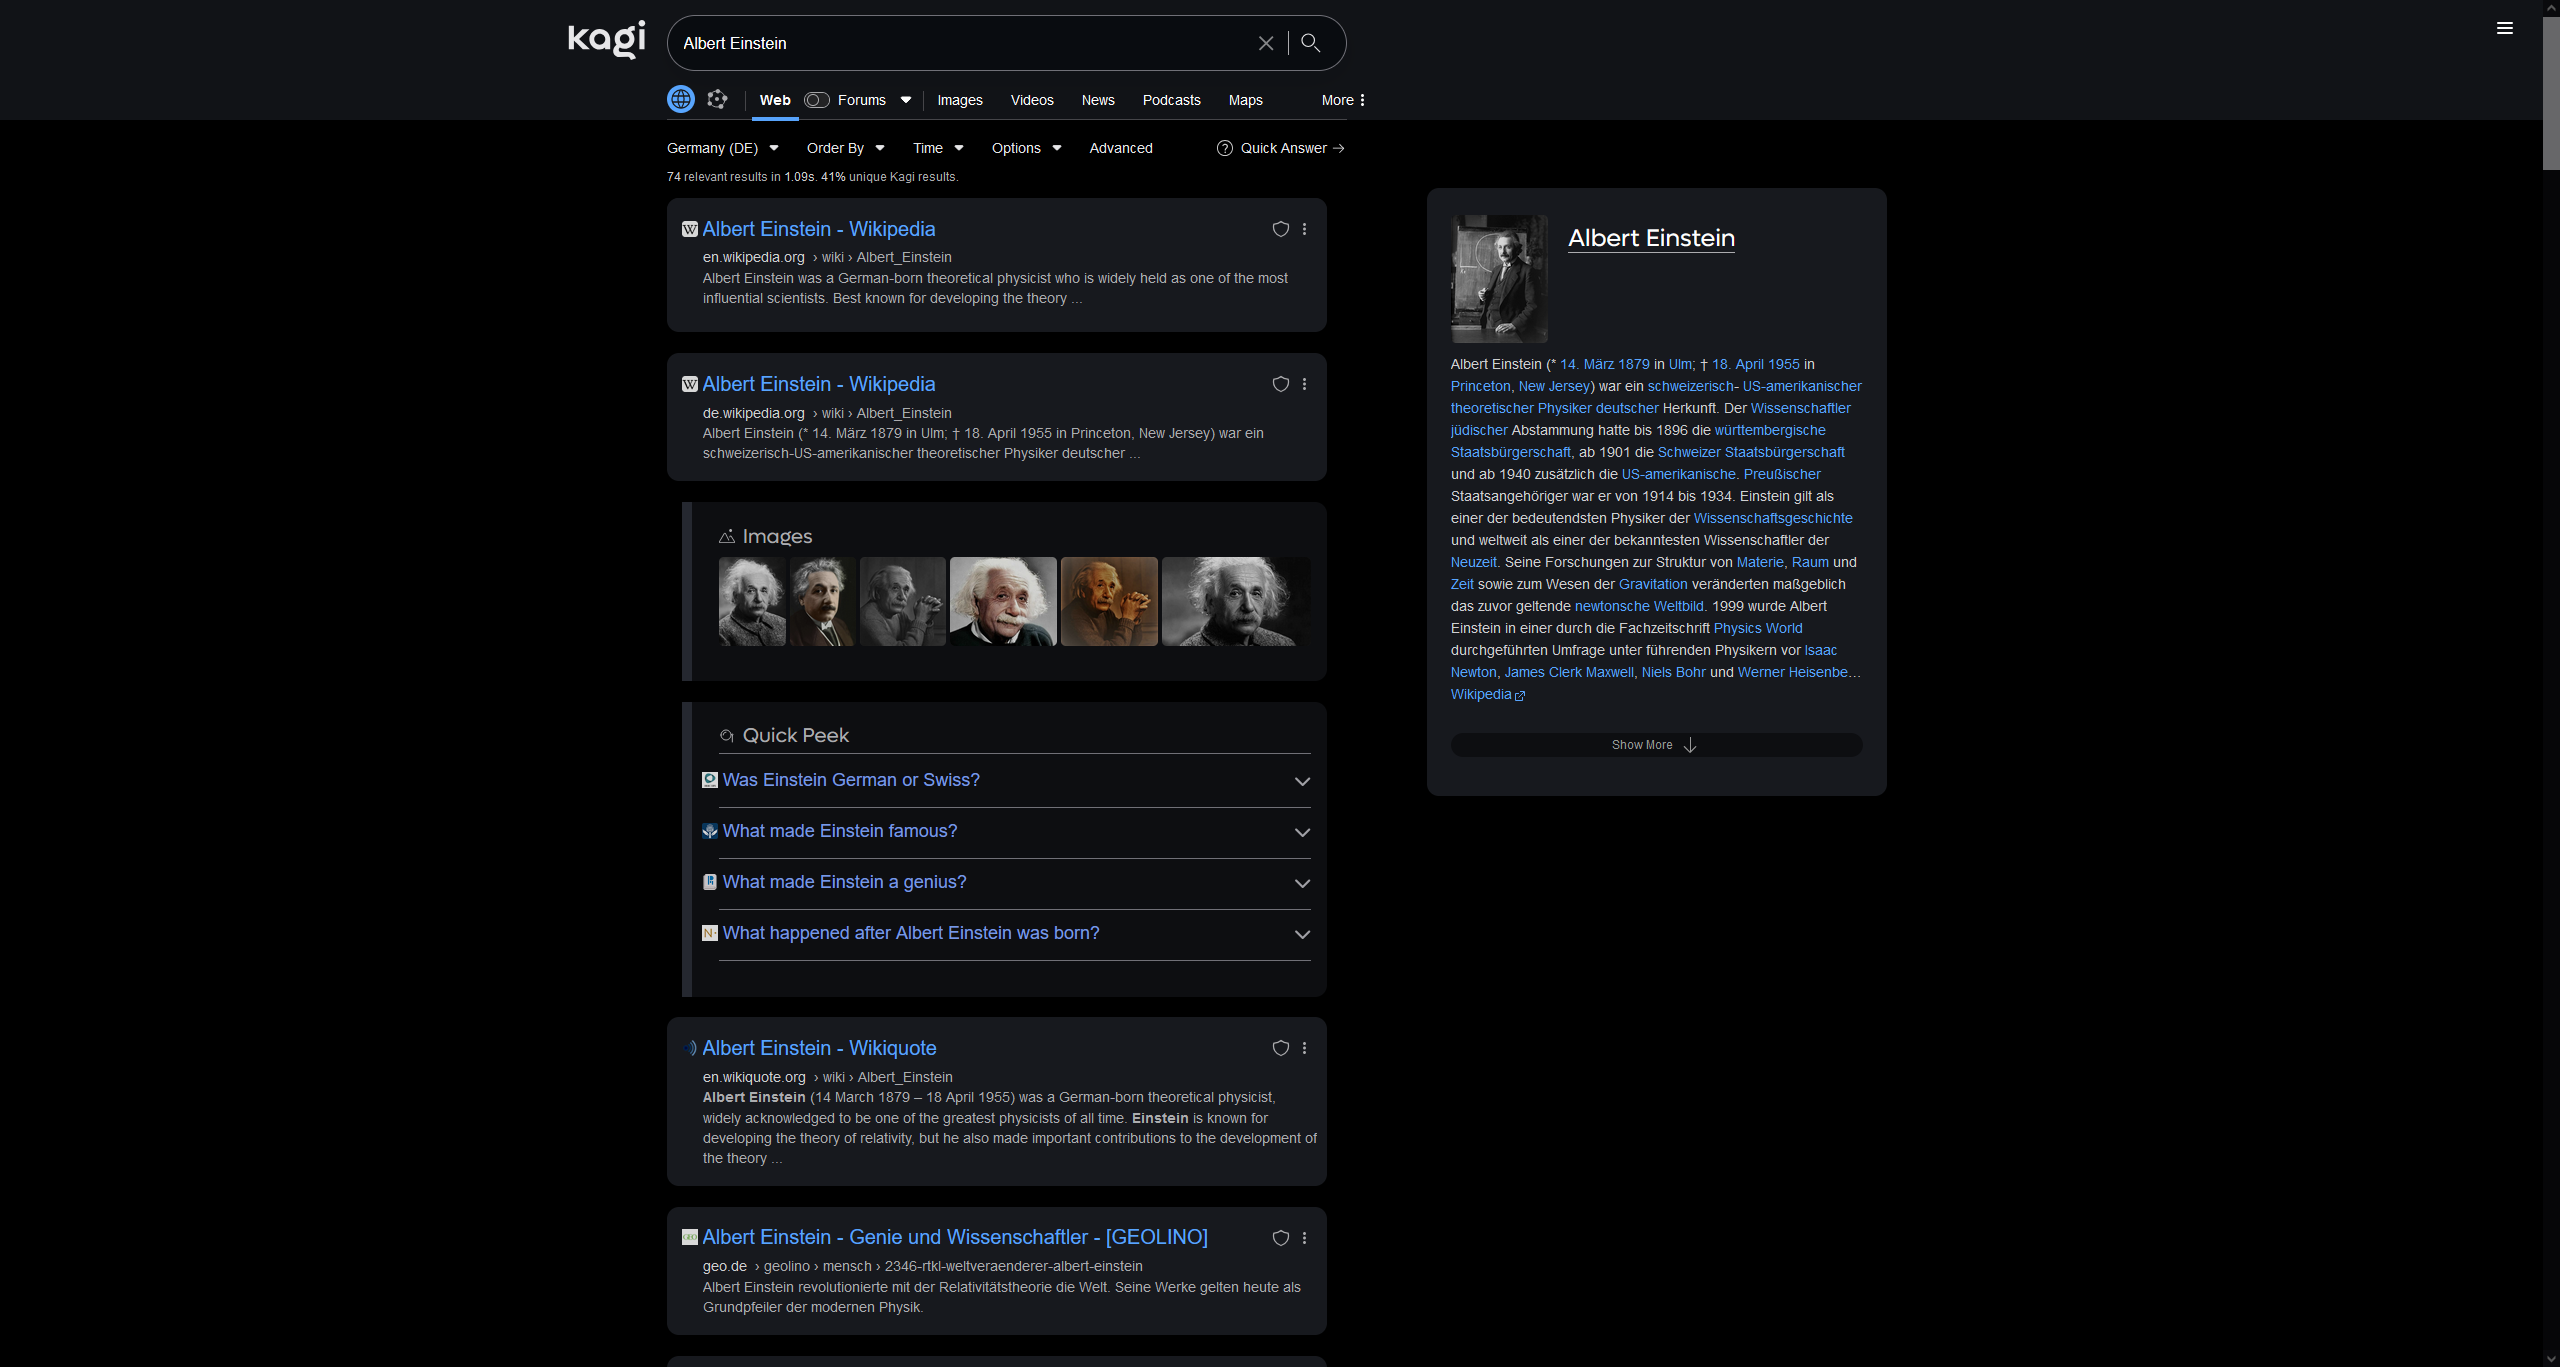2560x1367 pixels.
Task: Open the fourth Einstein image thumbnail
Action: coord(1003,601)
